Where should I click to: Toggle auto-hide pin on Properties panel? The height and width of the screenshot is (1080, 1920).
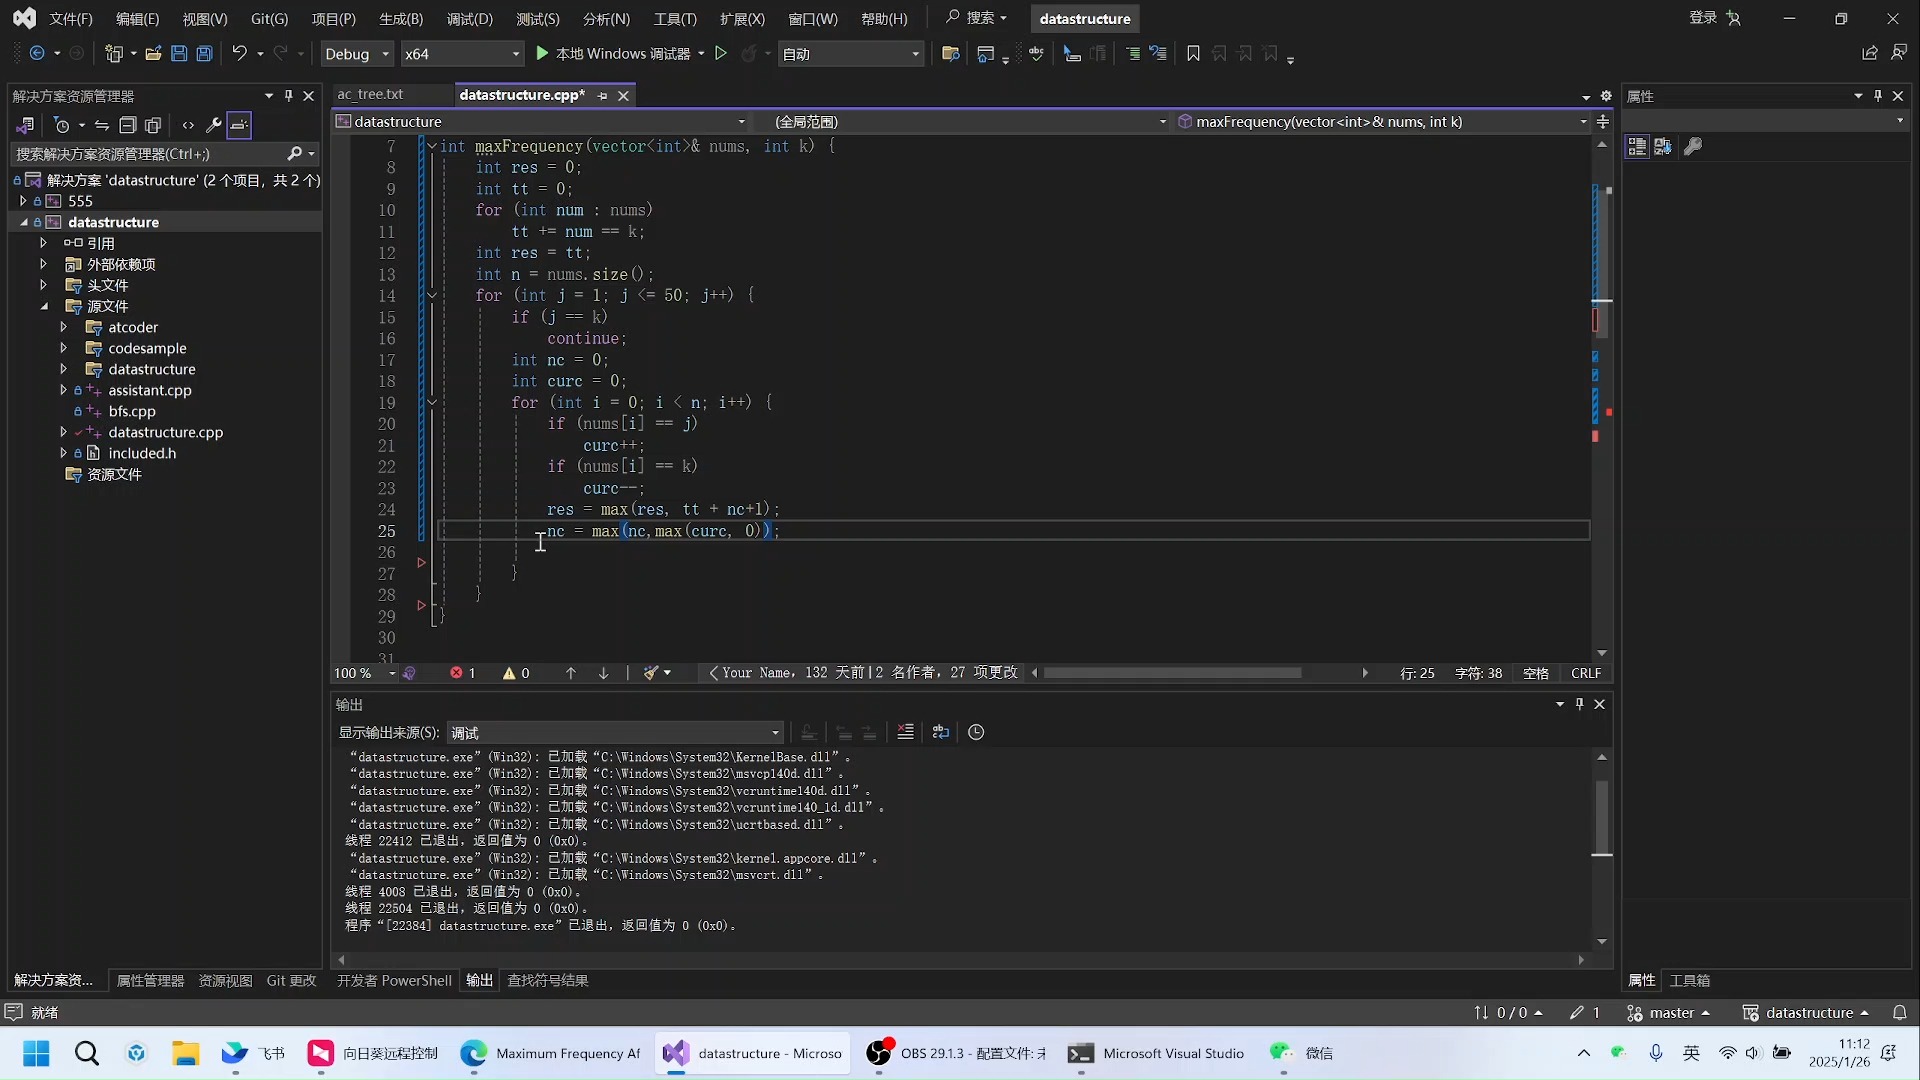(1878, 96)
